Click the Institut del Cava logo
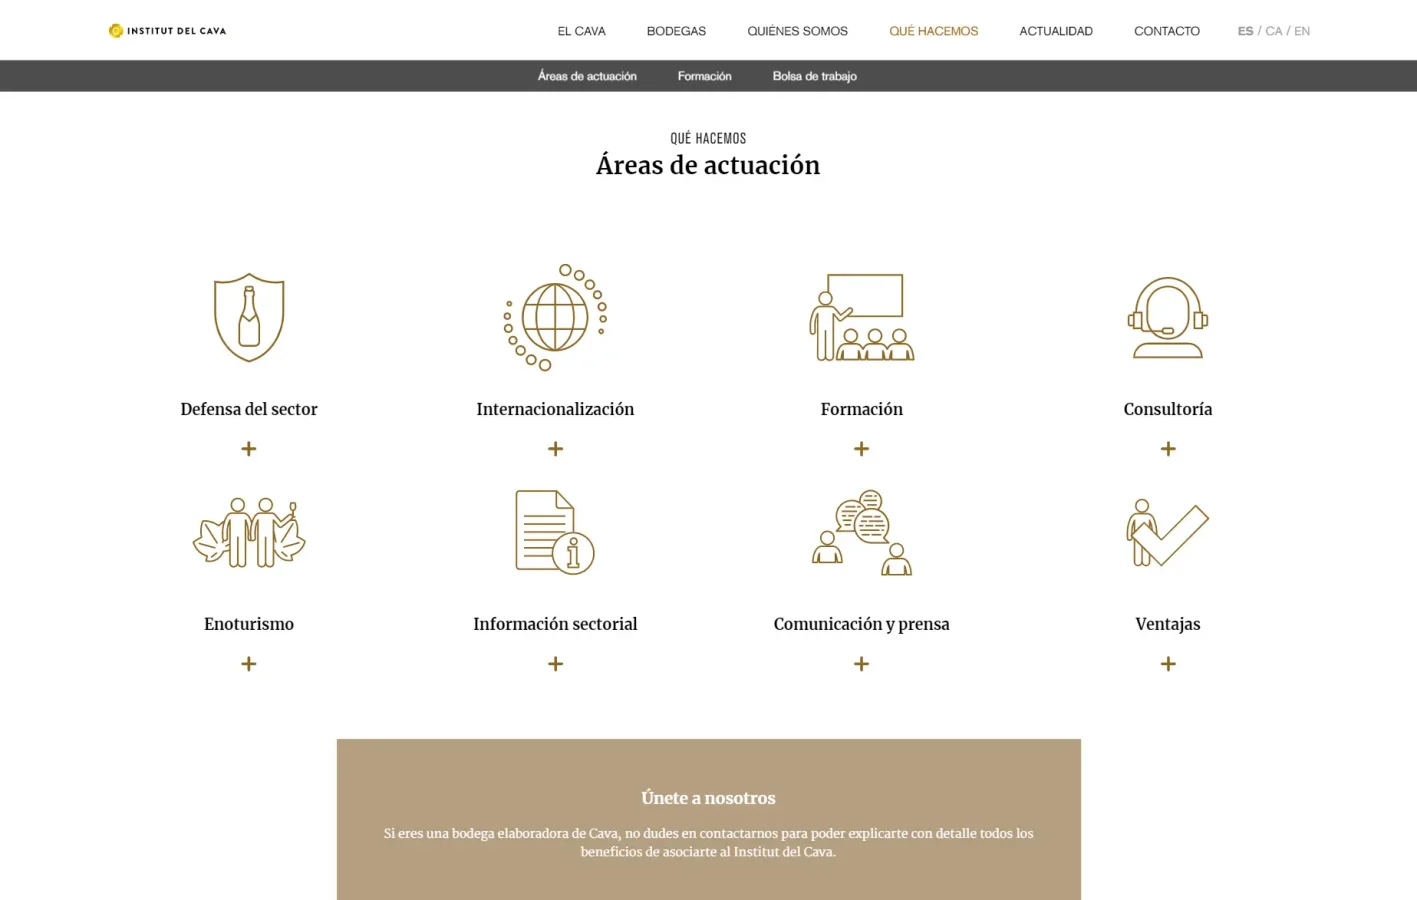 168,31
